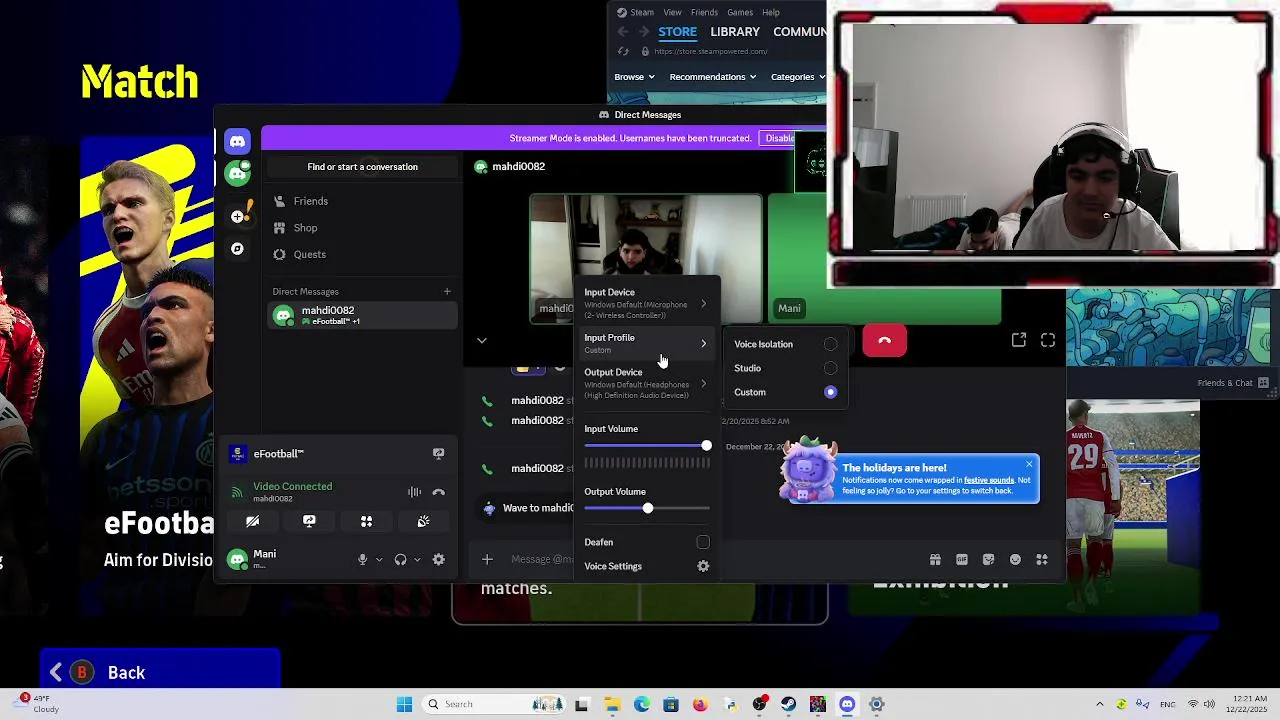Open Steam from the taskbar
Screen dimensions: 1280x720
789,704
